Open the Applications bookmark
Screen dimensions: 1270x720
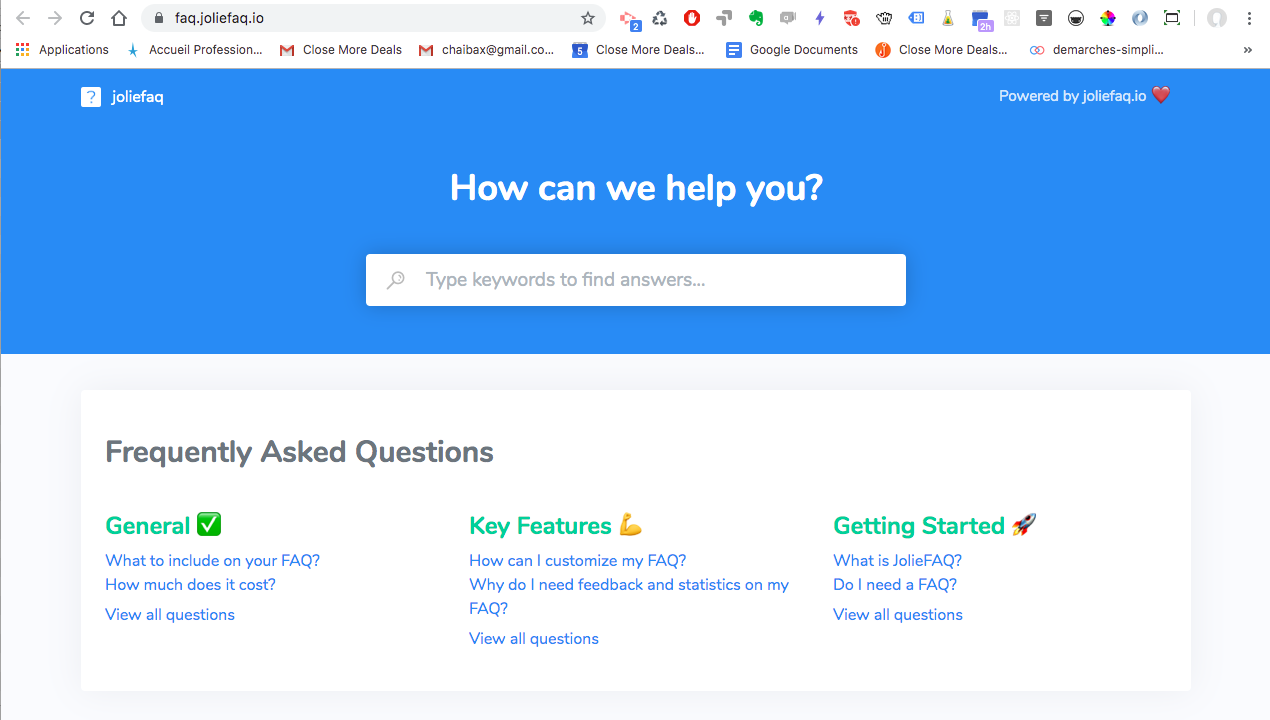click(62, 50)
